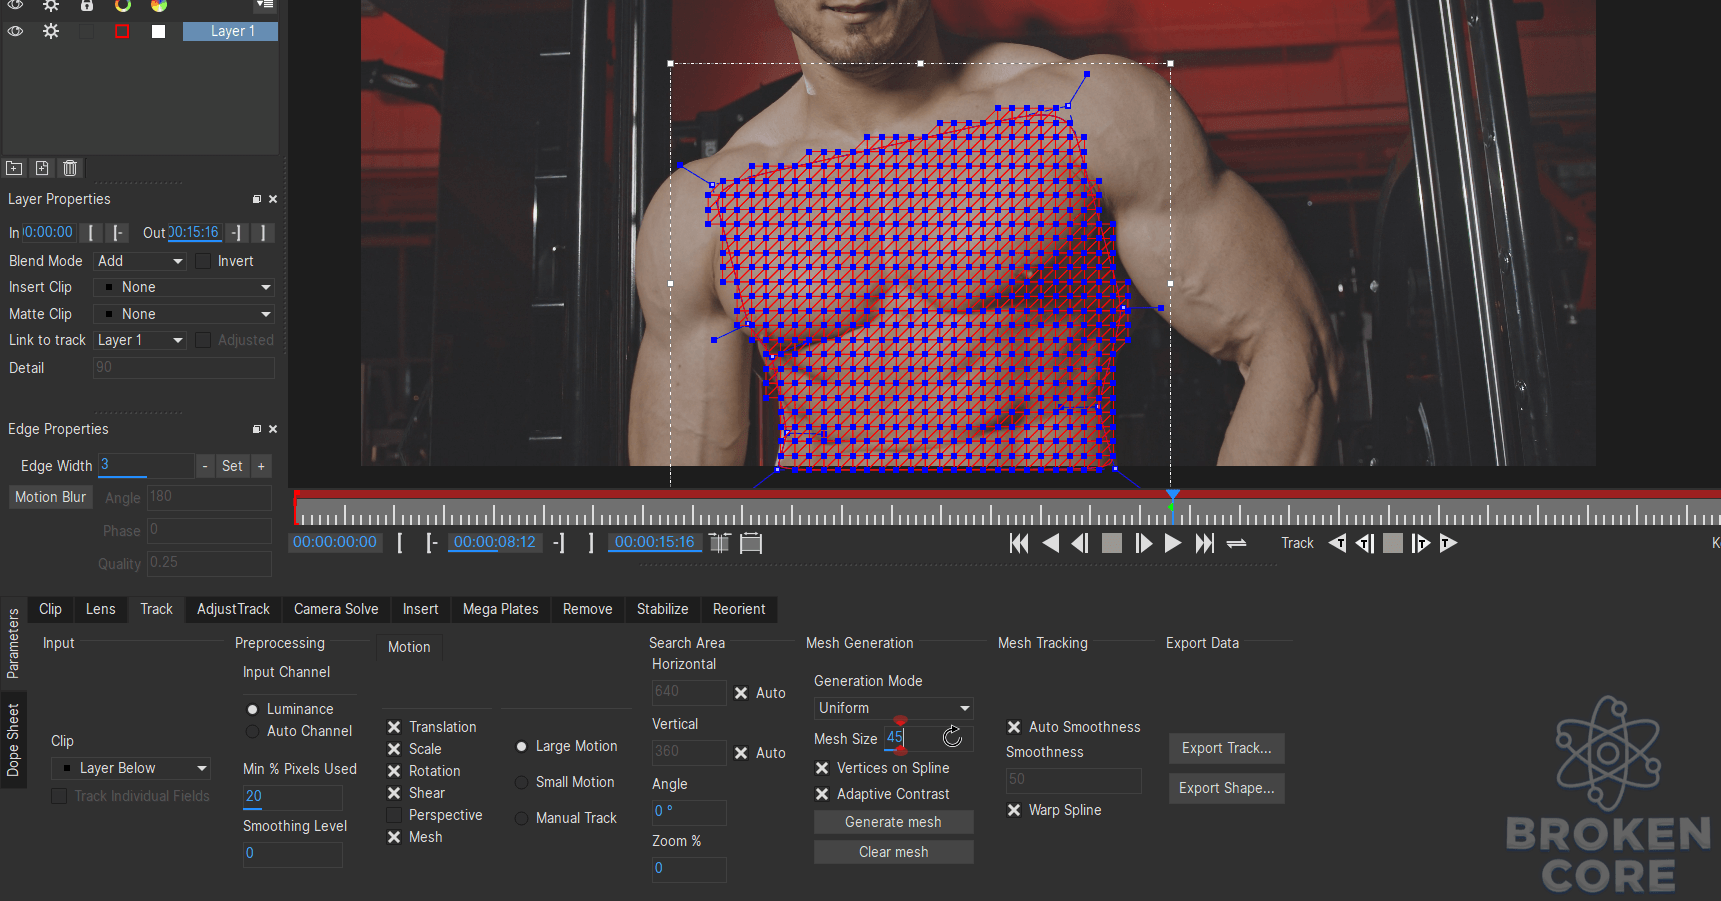Jump to the last frame

click(1205, 543)
